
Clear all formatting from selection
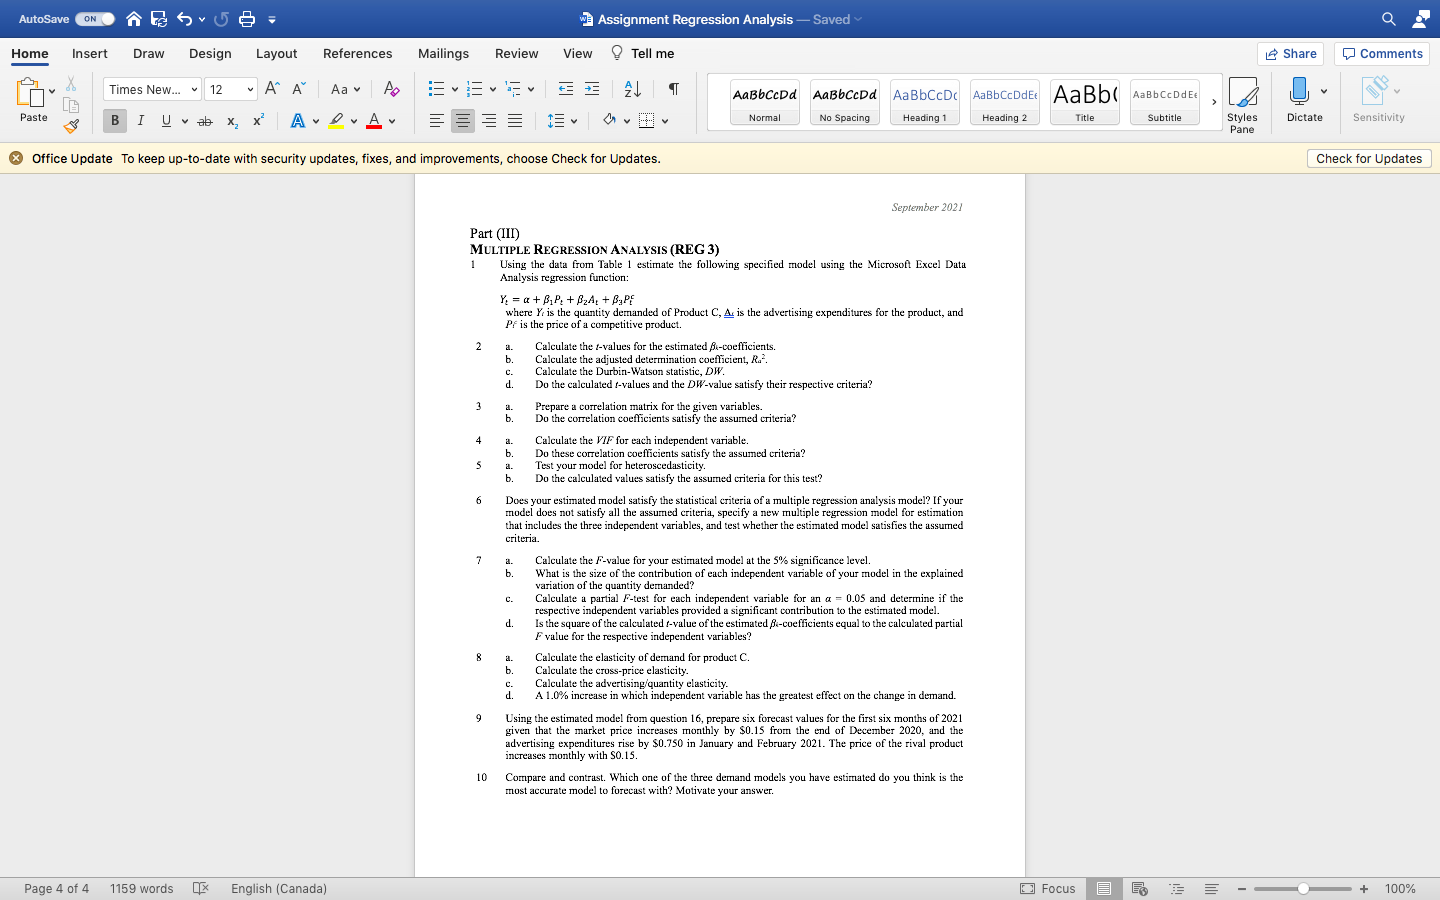pyautogui.click(x=392, y=89)
